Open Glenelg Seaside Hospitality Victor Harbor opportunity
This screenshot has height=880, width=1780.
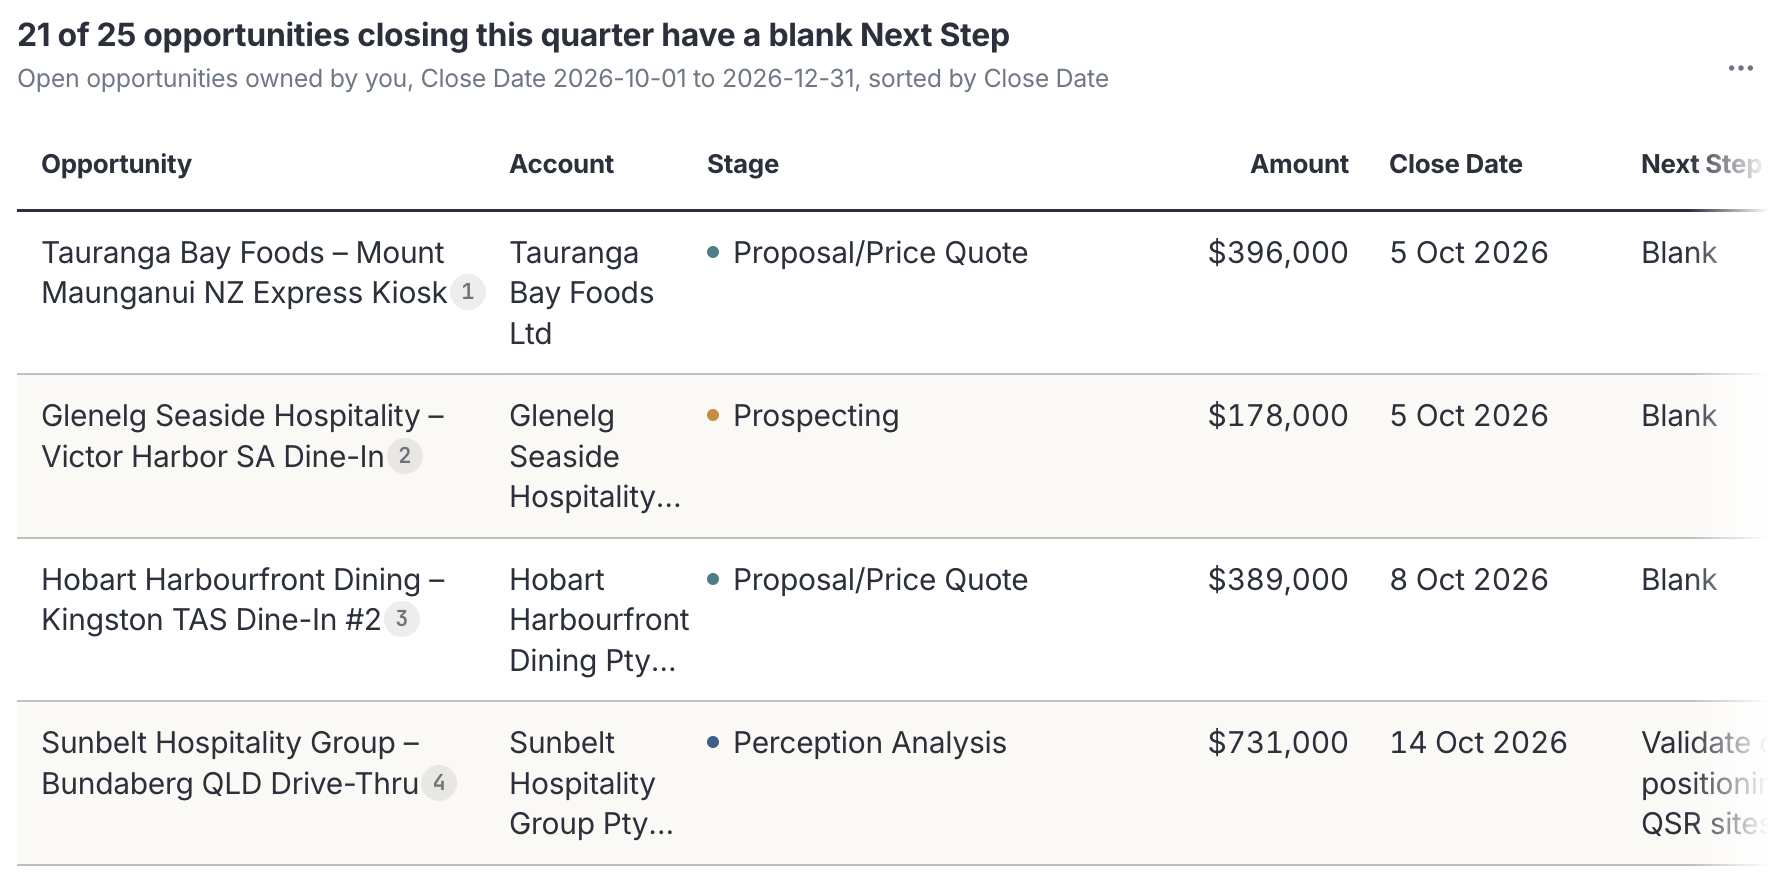[242, 436]
